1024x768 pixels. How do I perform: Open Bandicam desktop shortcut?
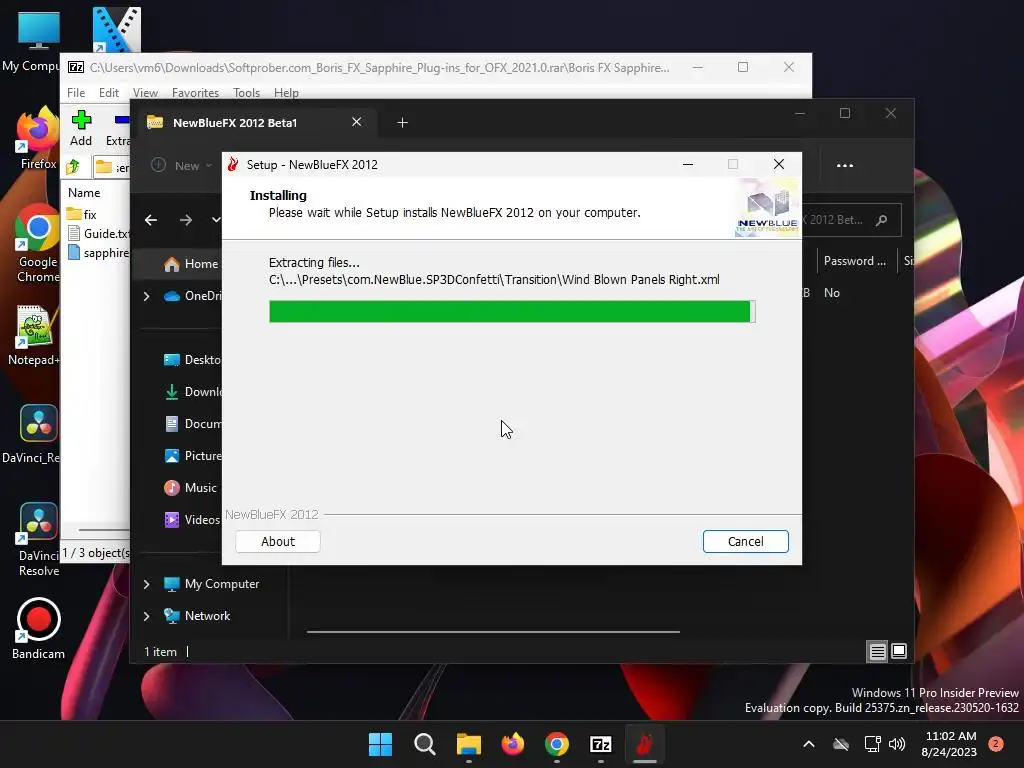click(x=38, y=628)
